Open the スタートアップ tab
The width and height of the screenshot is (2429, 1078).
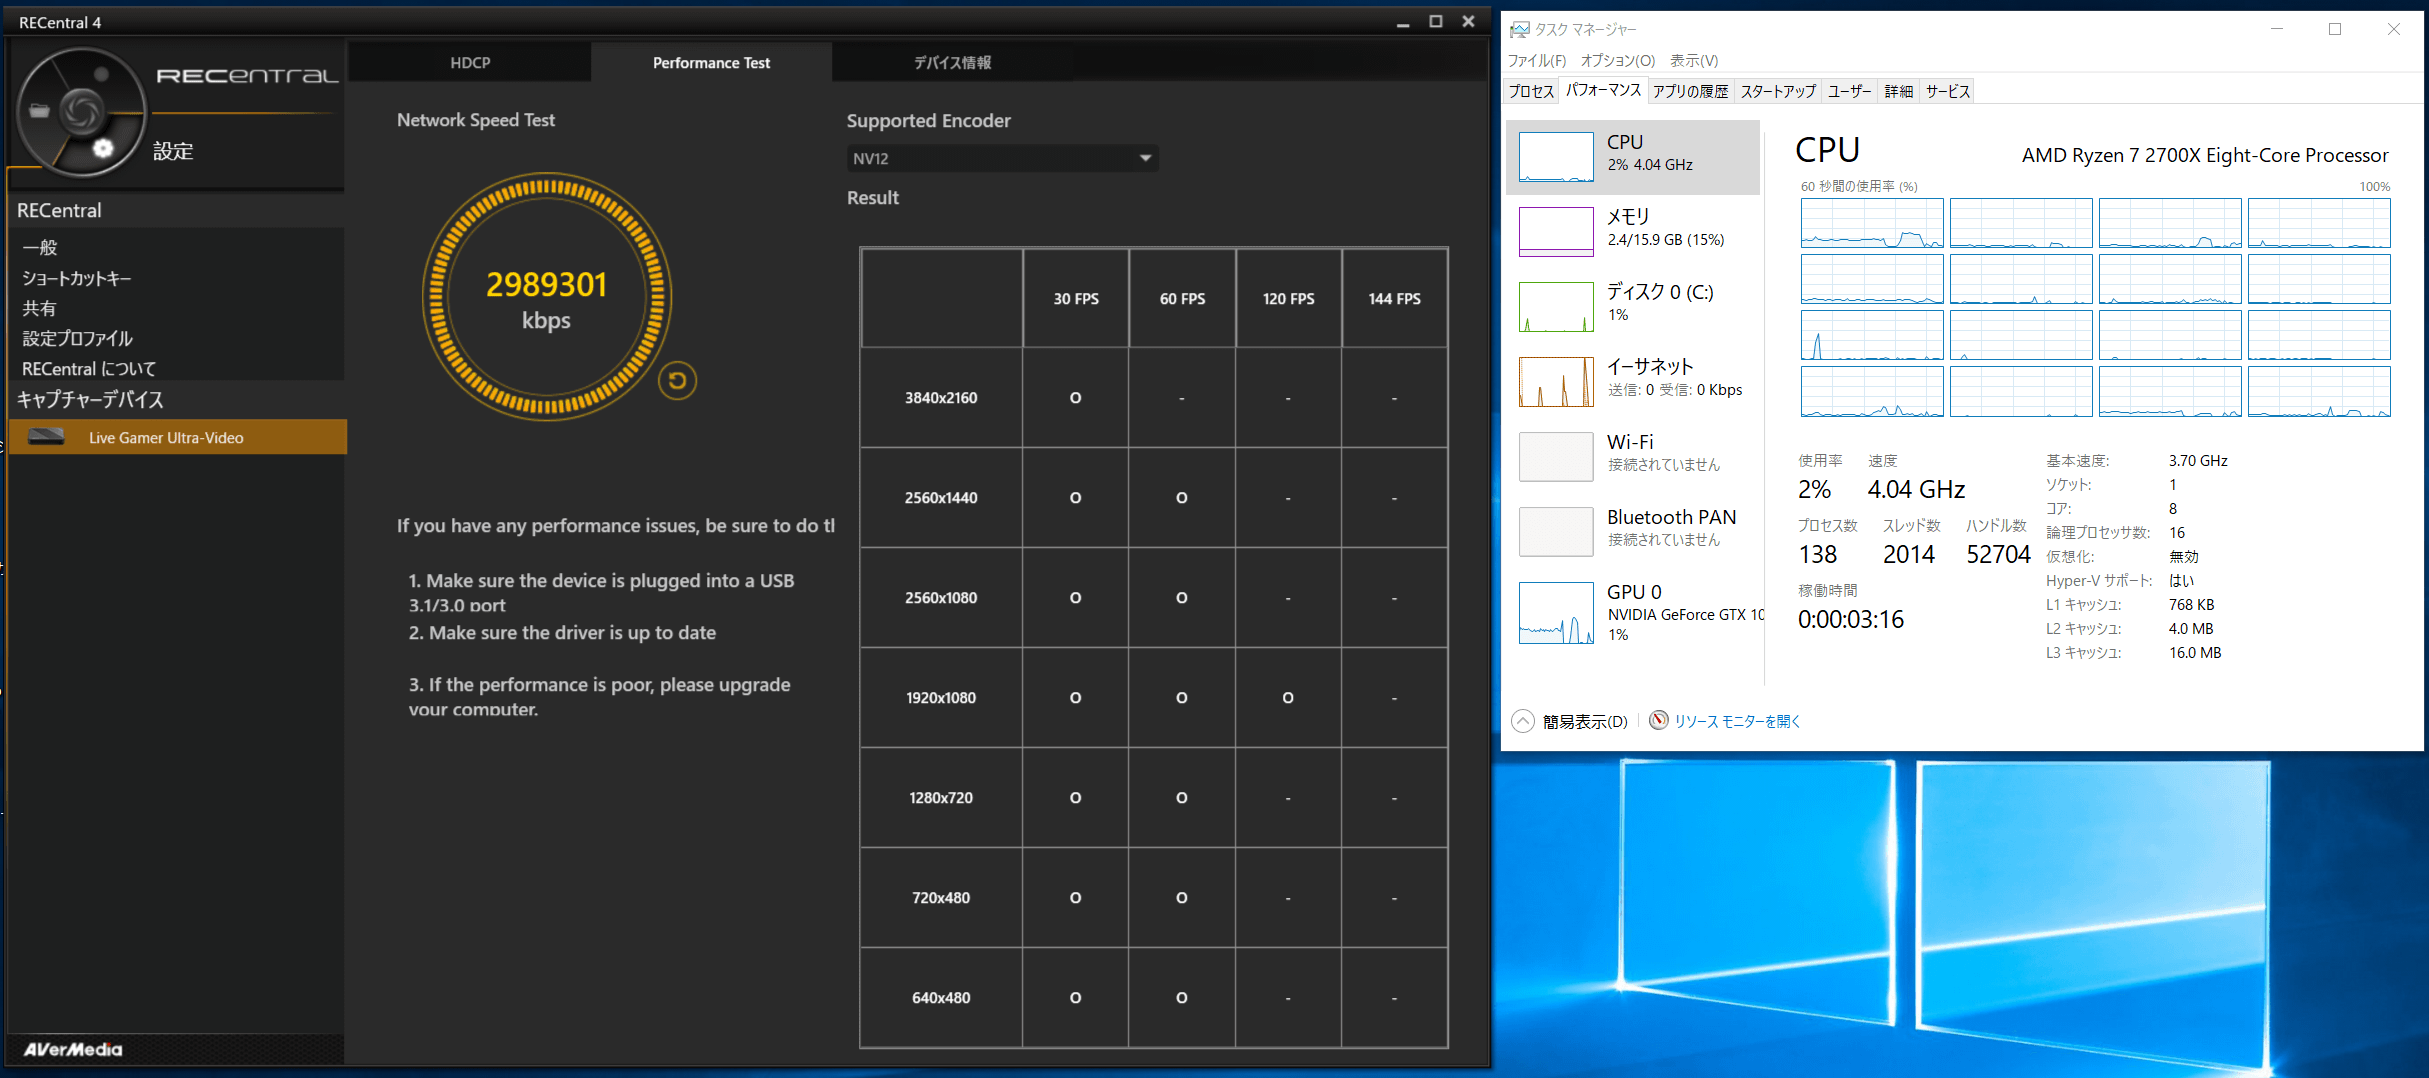coord(1778,91)
